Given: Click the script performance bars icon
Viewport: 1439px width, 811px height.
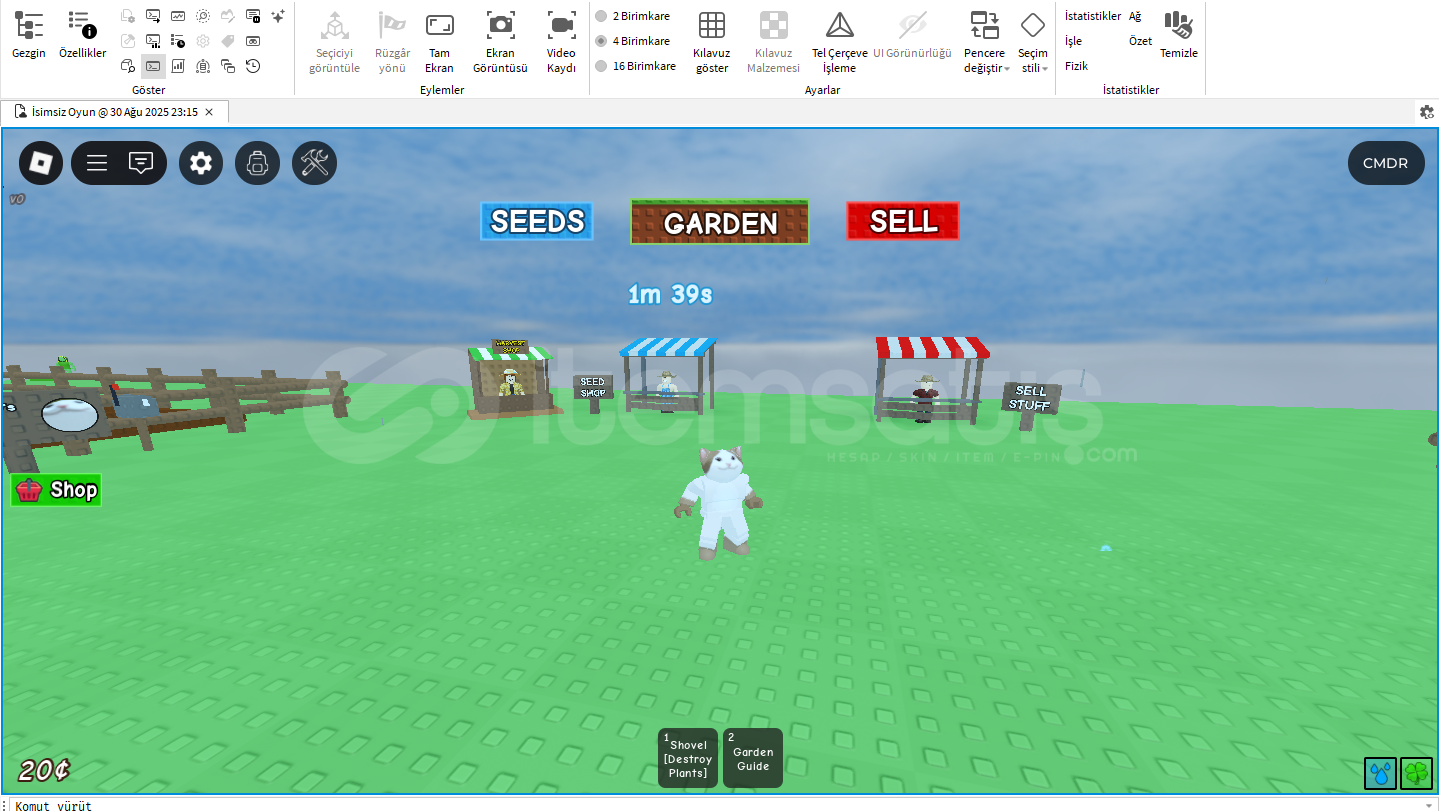Looking at the screenshot, I should tap(153, 41).
